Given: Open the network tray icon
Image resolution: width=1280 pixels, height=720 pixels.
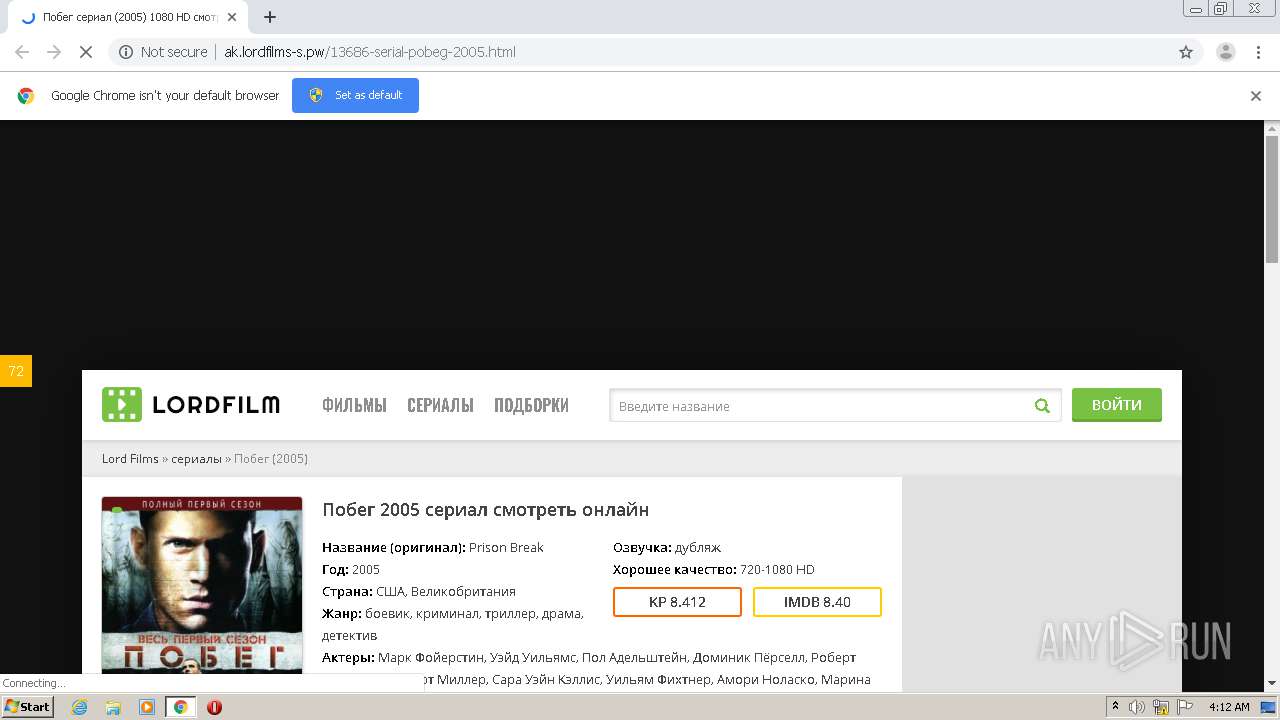Looking at the screenshot, I should click(x=1161, y=707).
